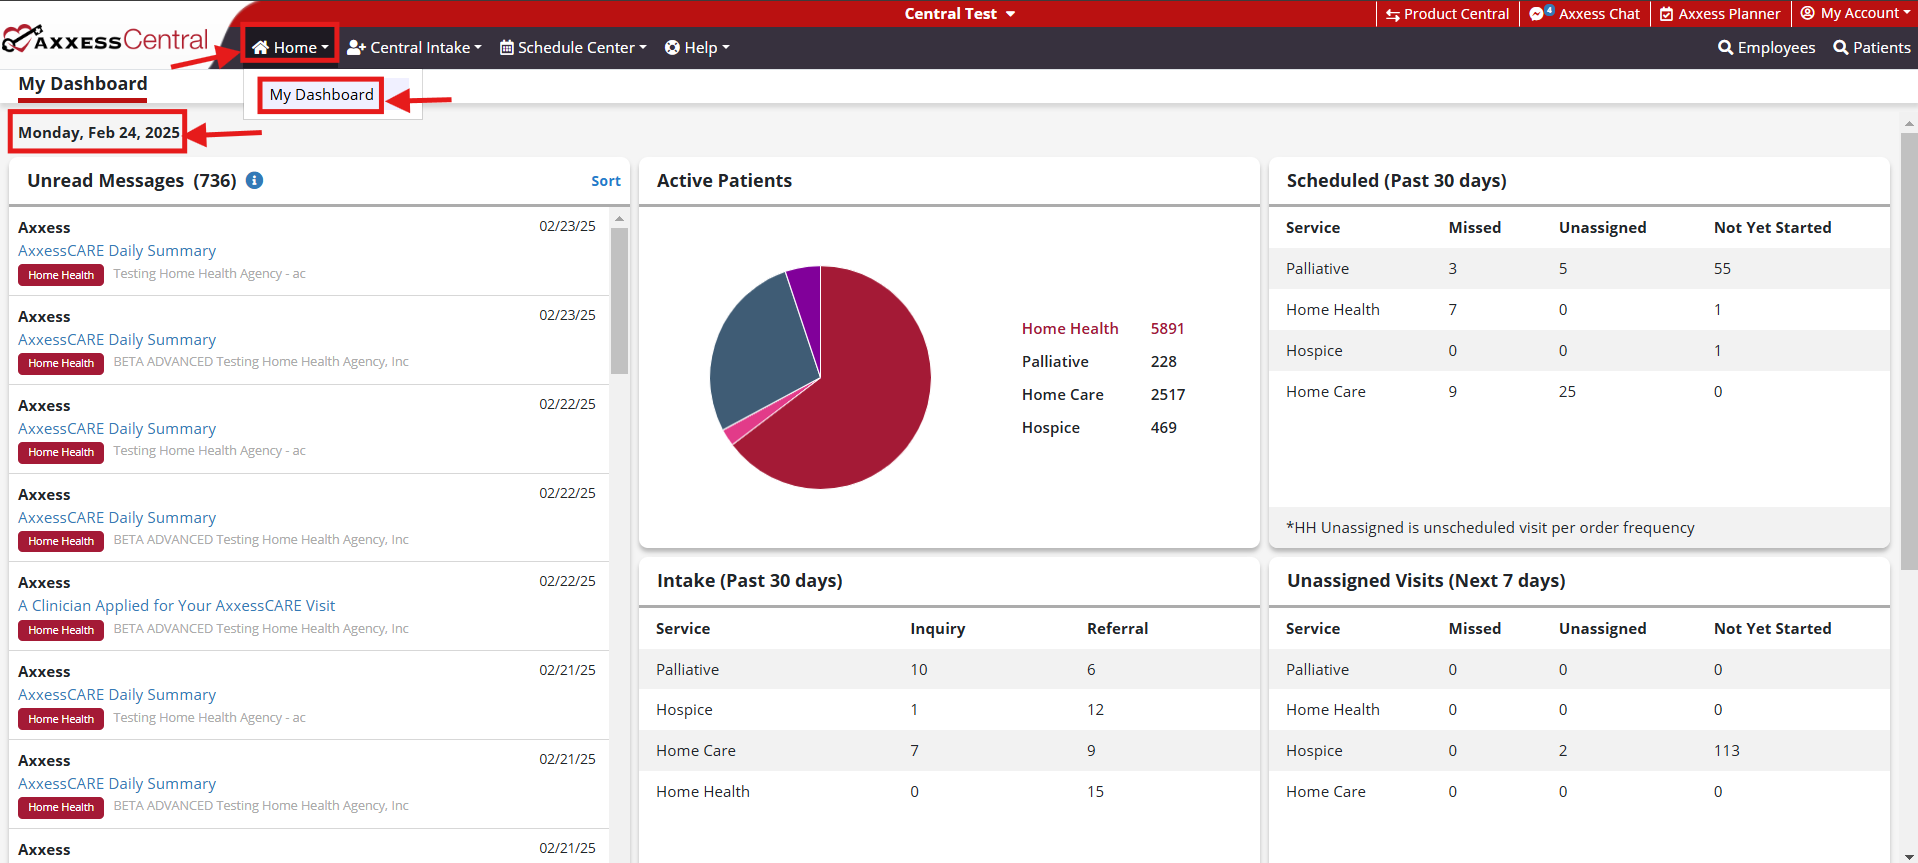Open the Home dropdown menu
The width and height of the screenshot is (1918, 863).
[290, 47]
